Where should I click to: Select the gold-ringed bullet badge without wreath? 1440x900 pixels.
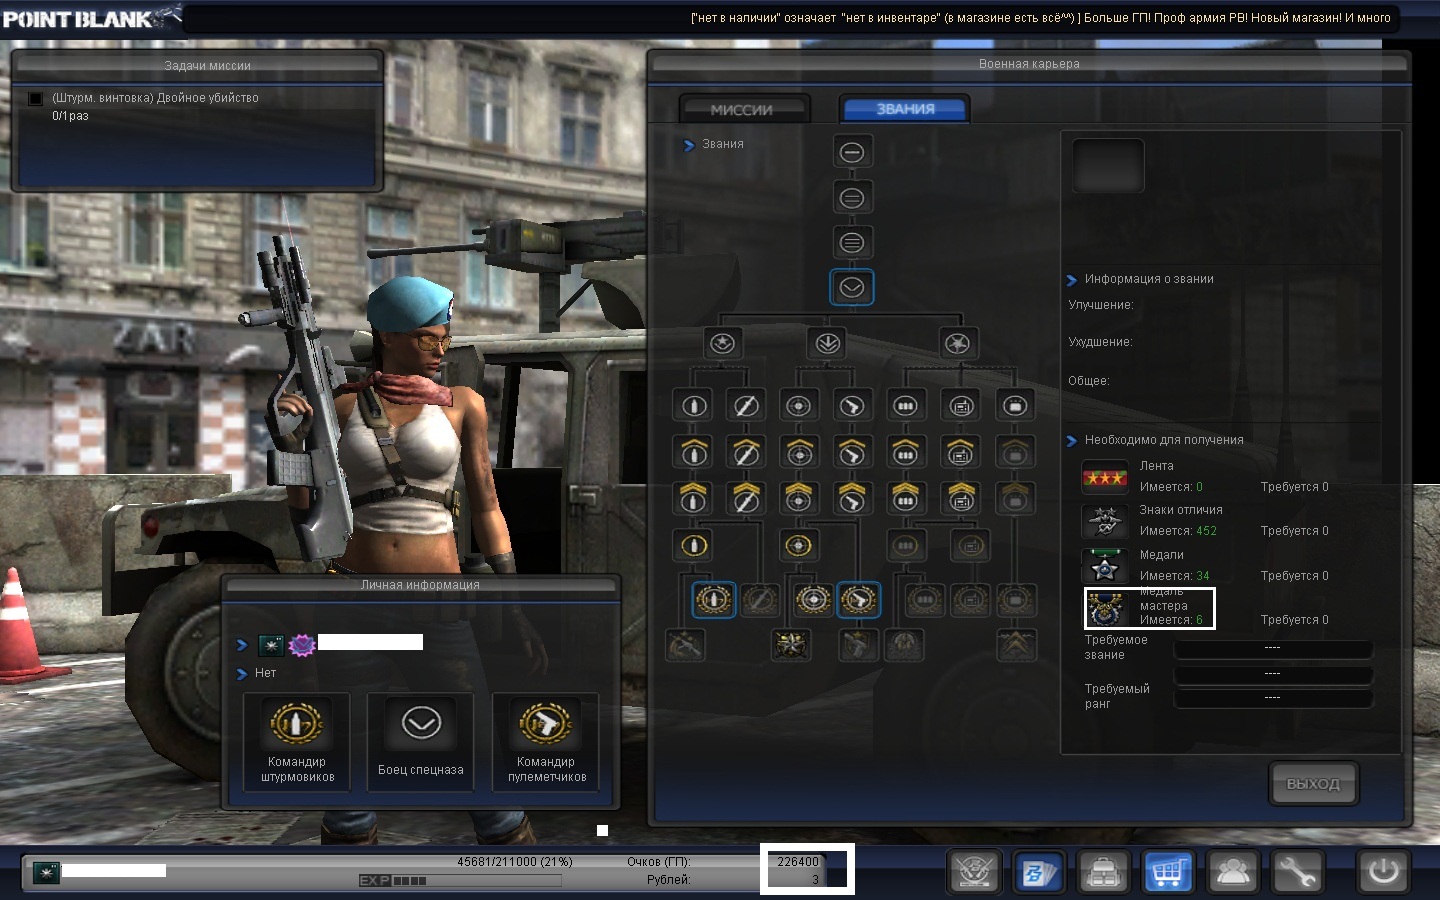694,546
